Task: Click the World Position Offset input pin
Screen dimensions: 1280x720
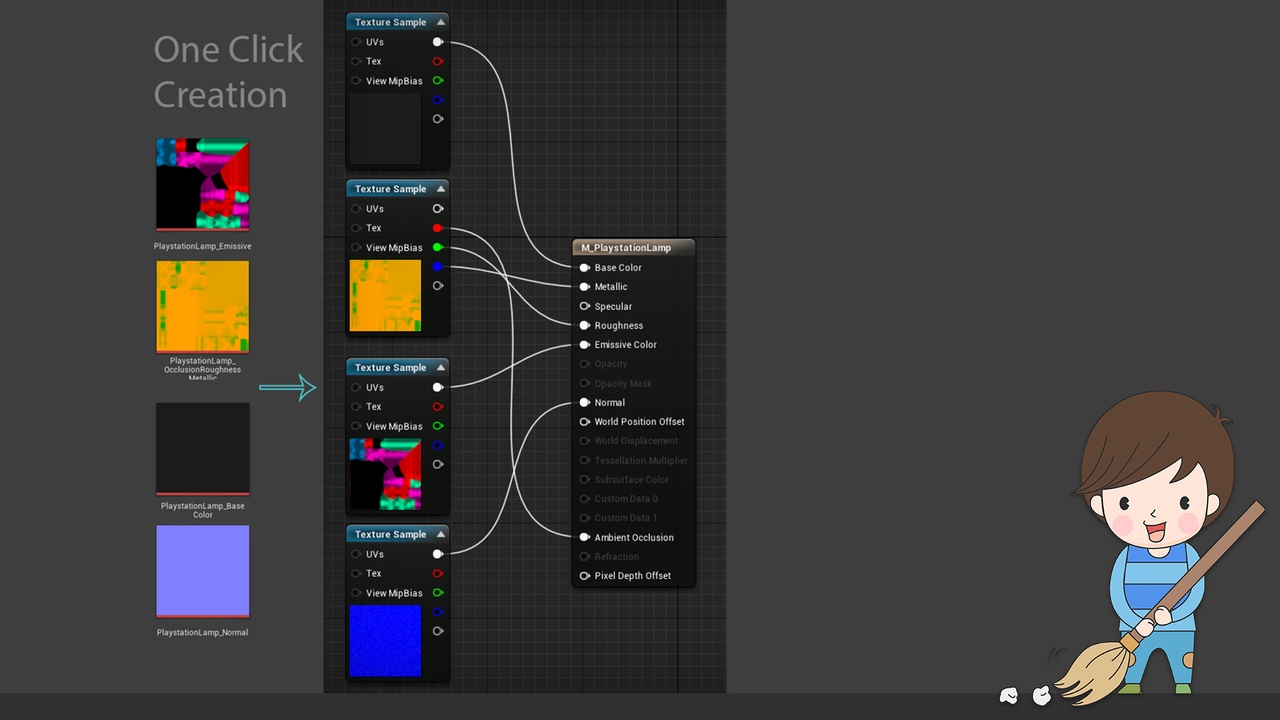Action: pos(585,422)
